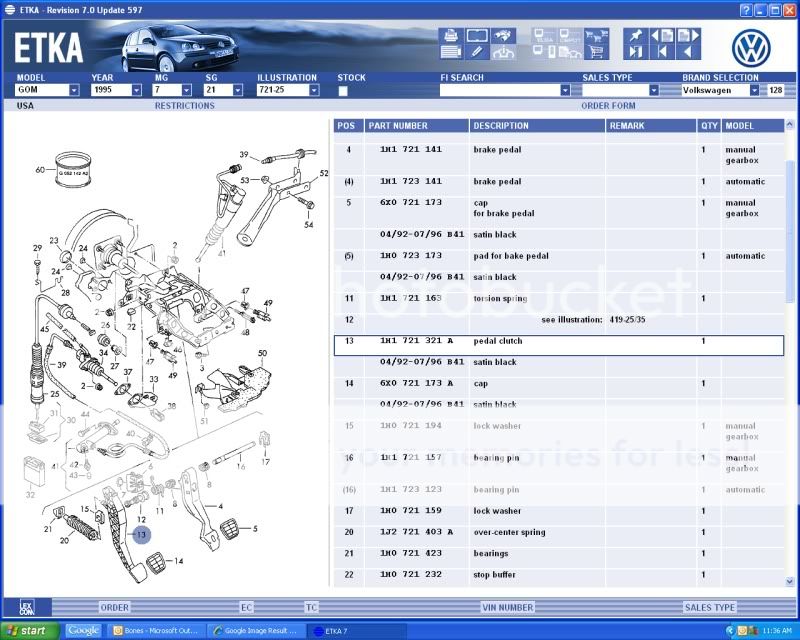
Task: Go to previous illustration page icon
Action: click(660, 36)
